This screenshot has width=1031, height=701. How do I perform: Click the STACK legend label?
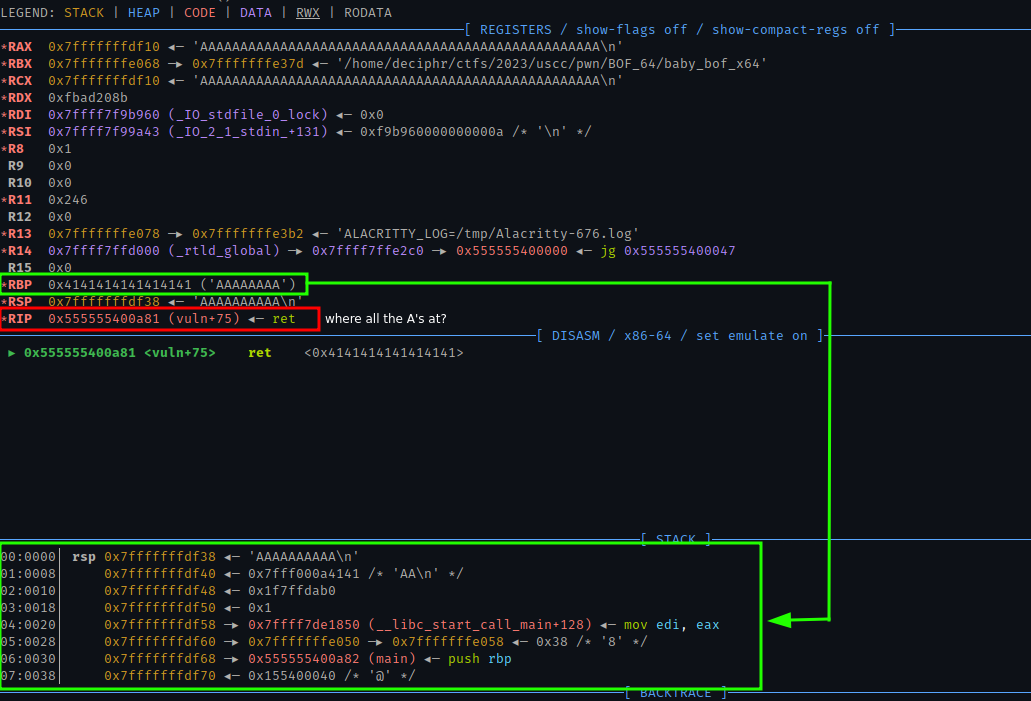coord(84,12)
